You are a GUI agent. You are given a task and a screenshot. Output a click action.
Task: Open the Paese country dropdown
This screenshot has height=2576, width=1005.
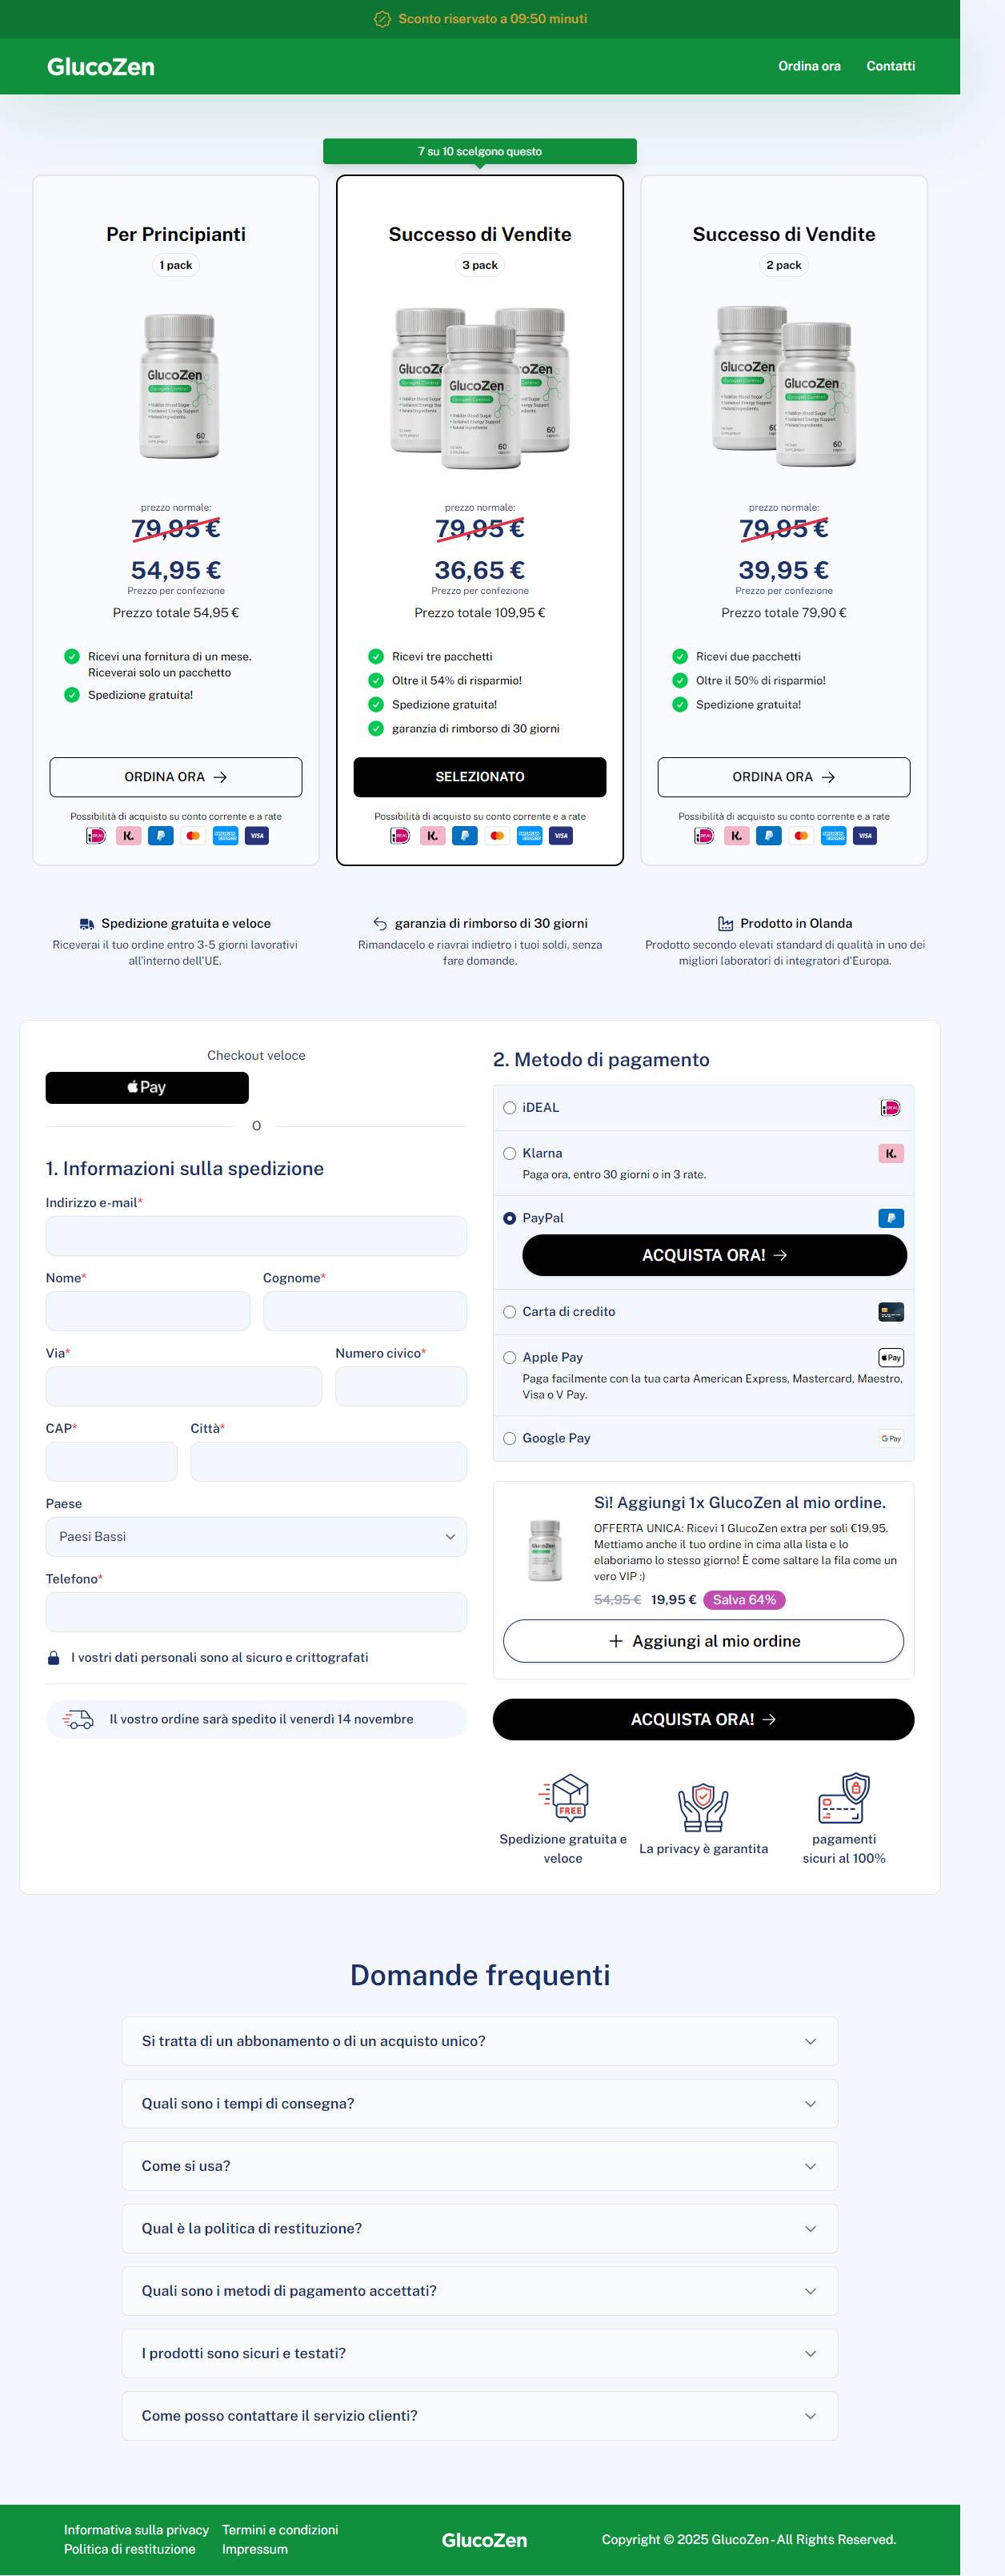pos(256,1536)
